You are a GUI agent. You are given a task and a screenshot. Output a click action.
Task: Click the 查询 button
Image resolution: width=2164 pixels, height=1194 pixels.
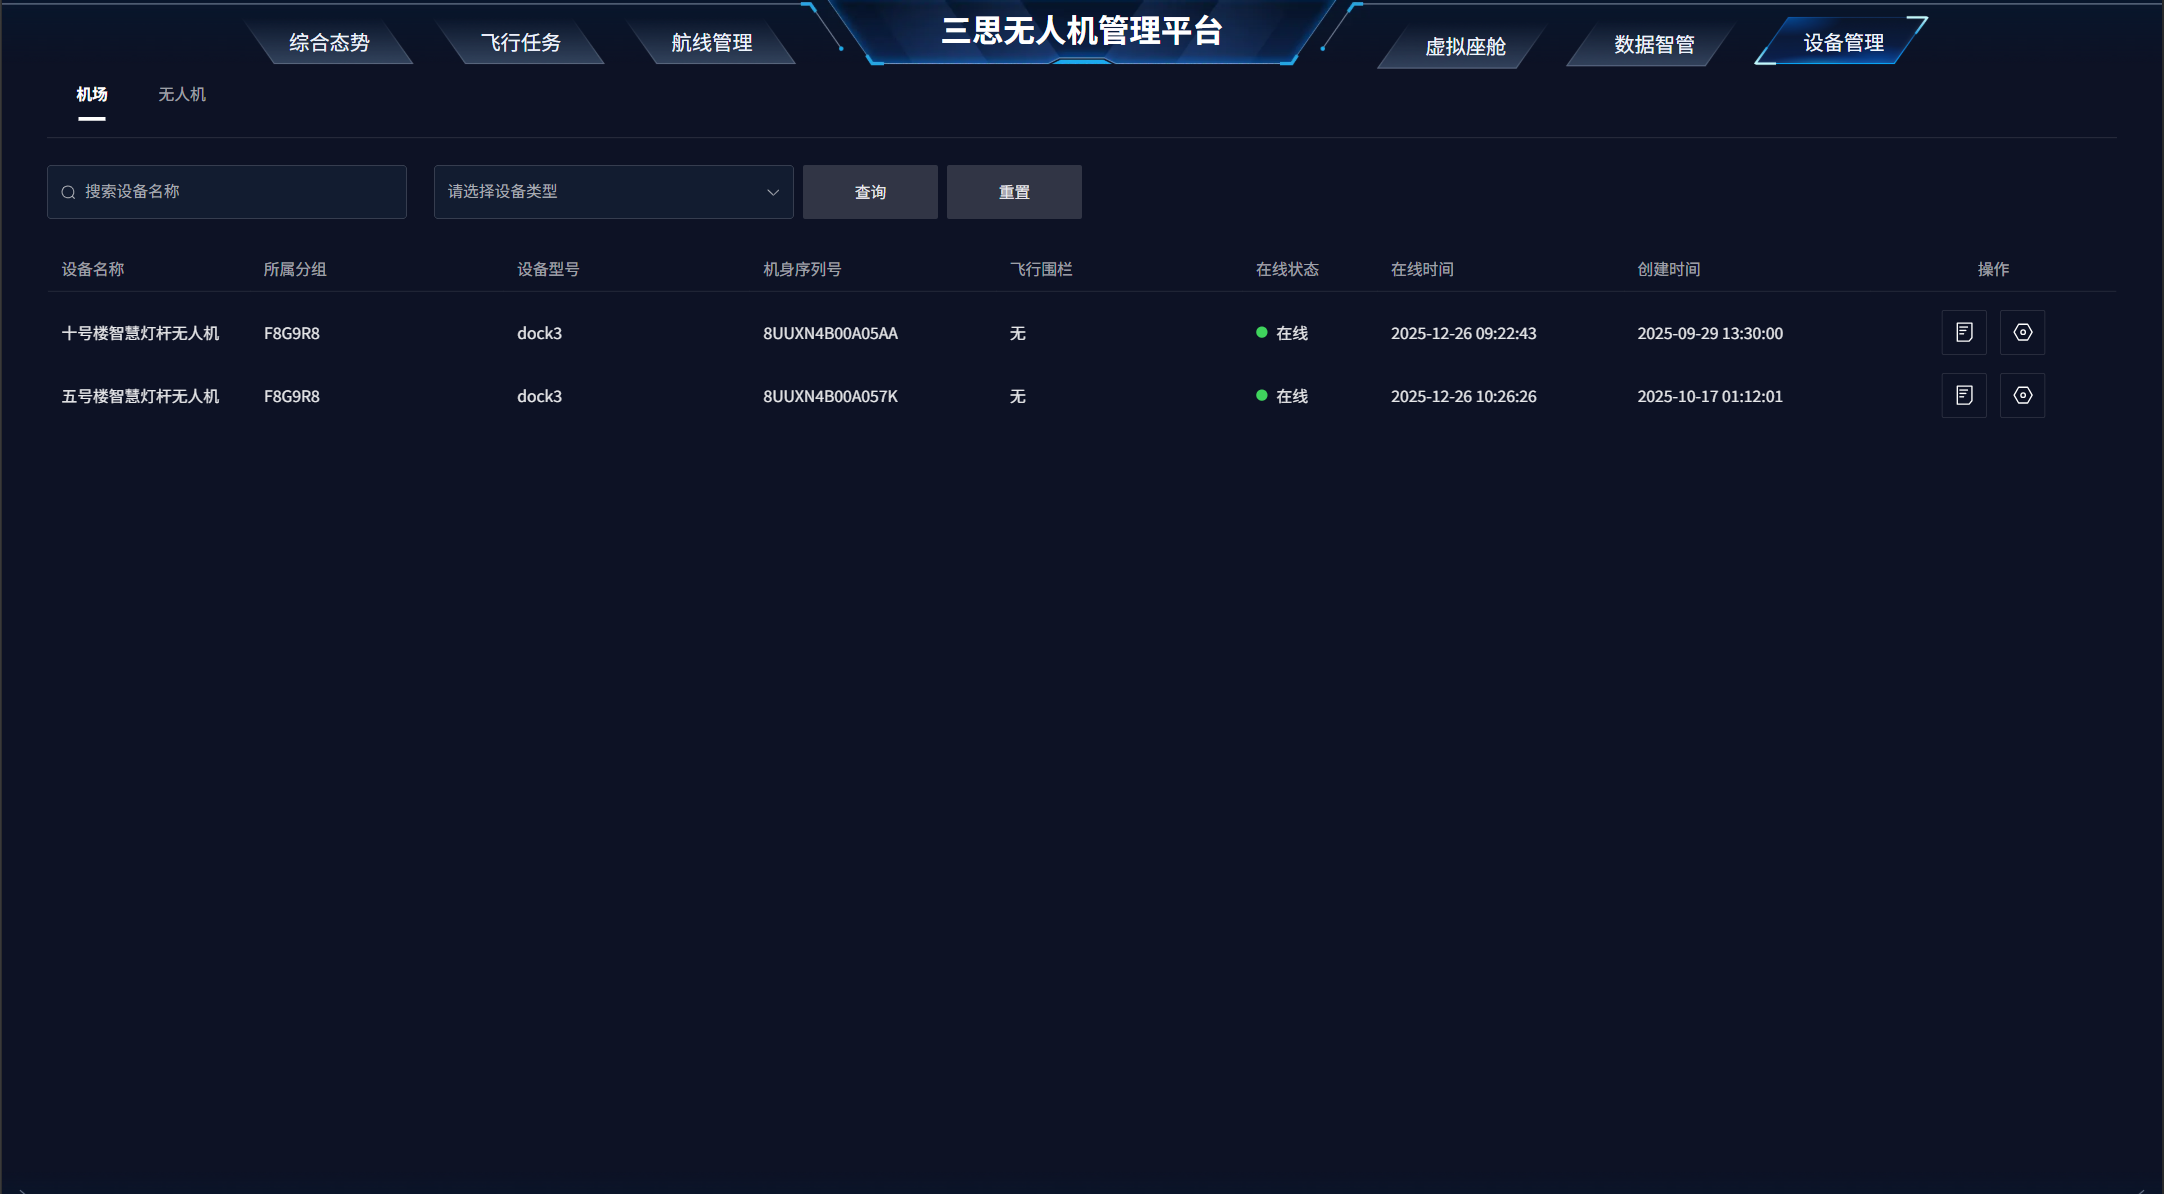[x=869, y=192]
